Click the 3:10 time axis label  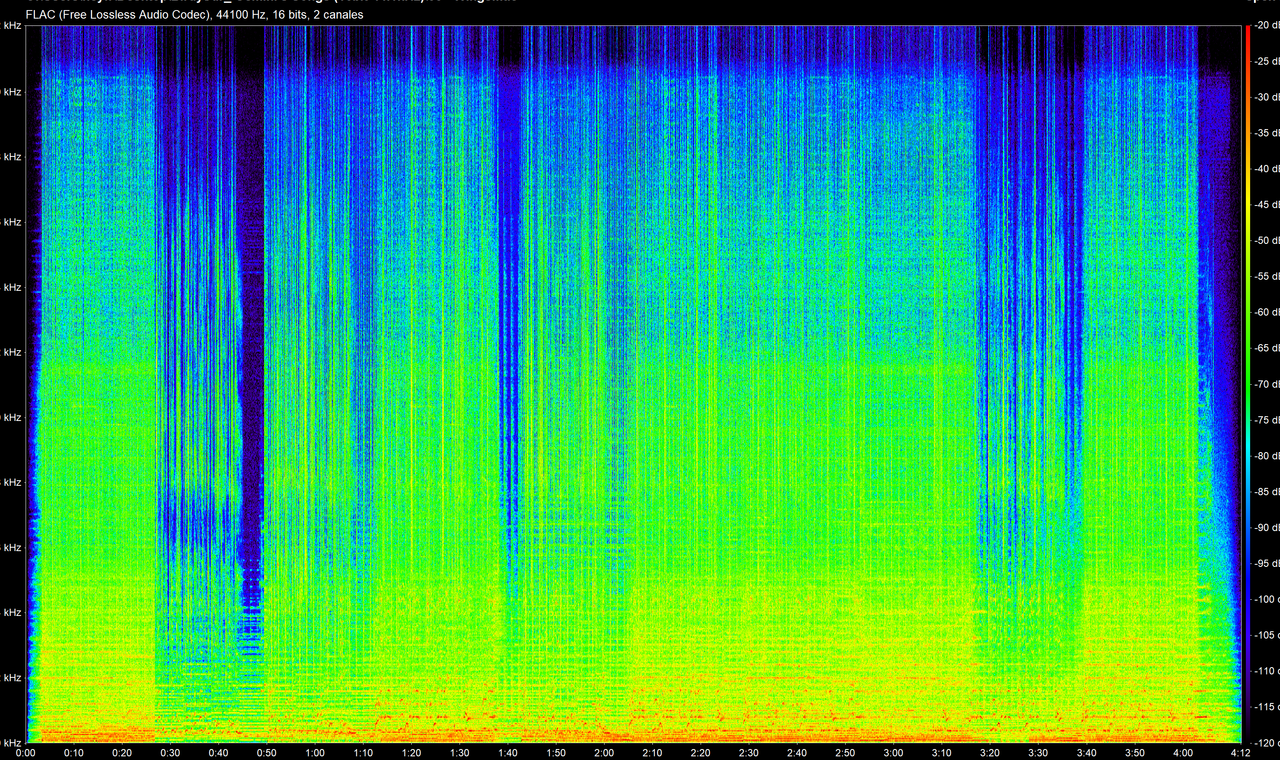tap(942, 752)
